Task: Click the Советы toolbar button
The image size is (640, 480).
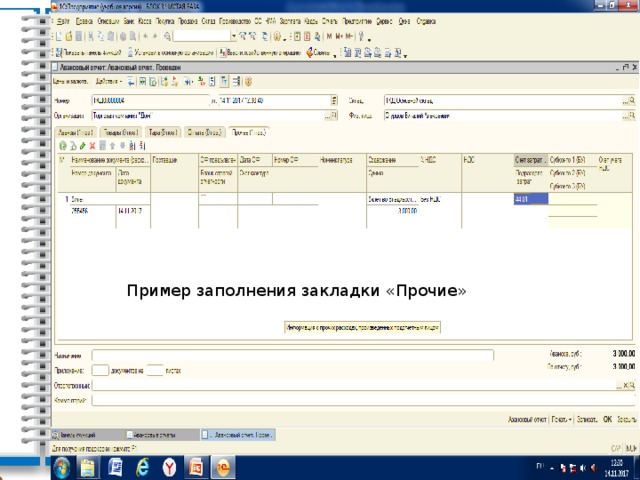Action: coord(320,53)
